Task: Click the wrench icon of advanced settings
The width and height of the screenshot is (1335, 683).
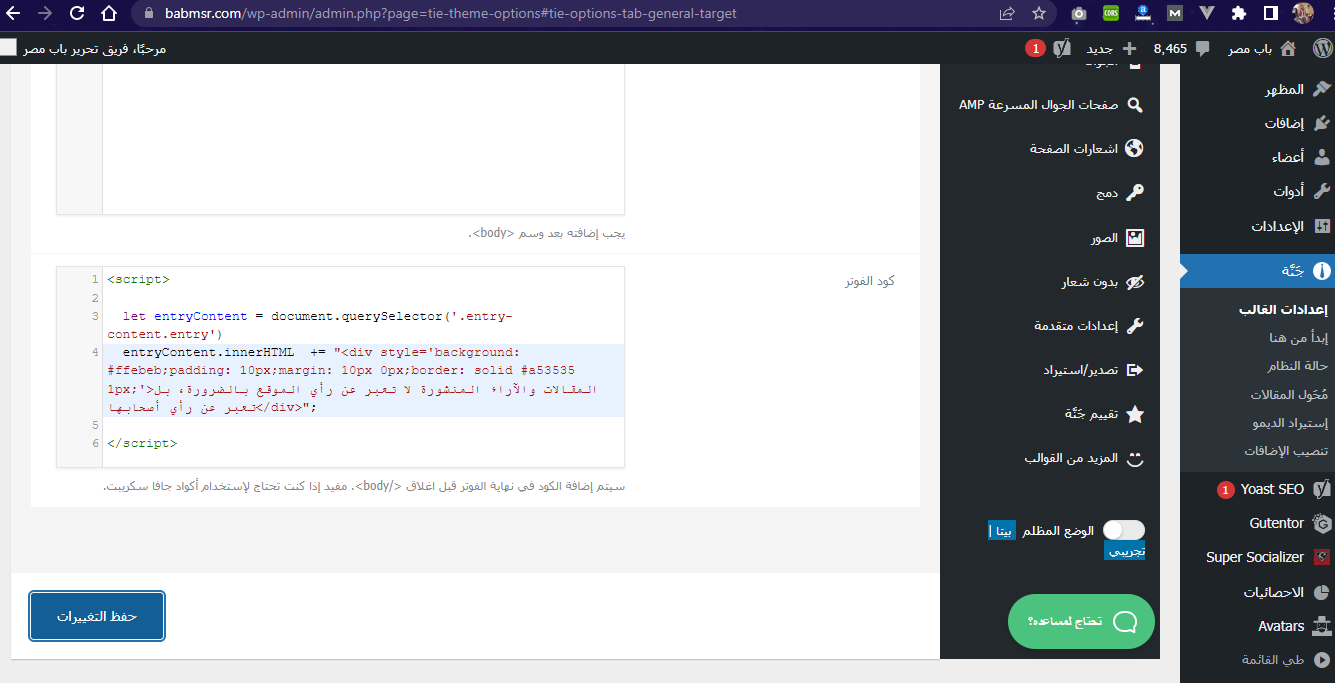Action: (x=1135, y=326)
